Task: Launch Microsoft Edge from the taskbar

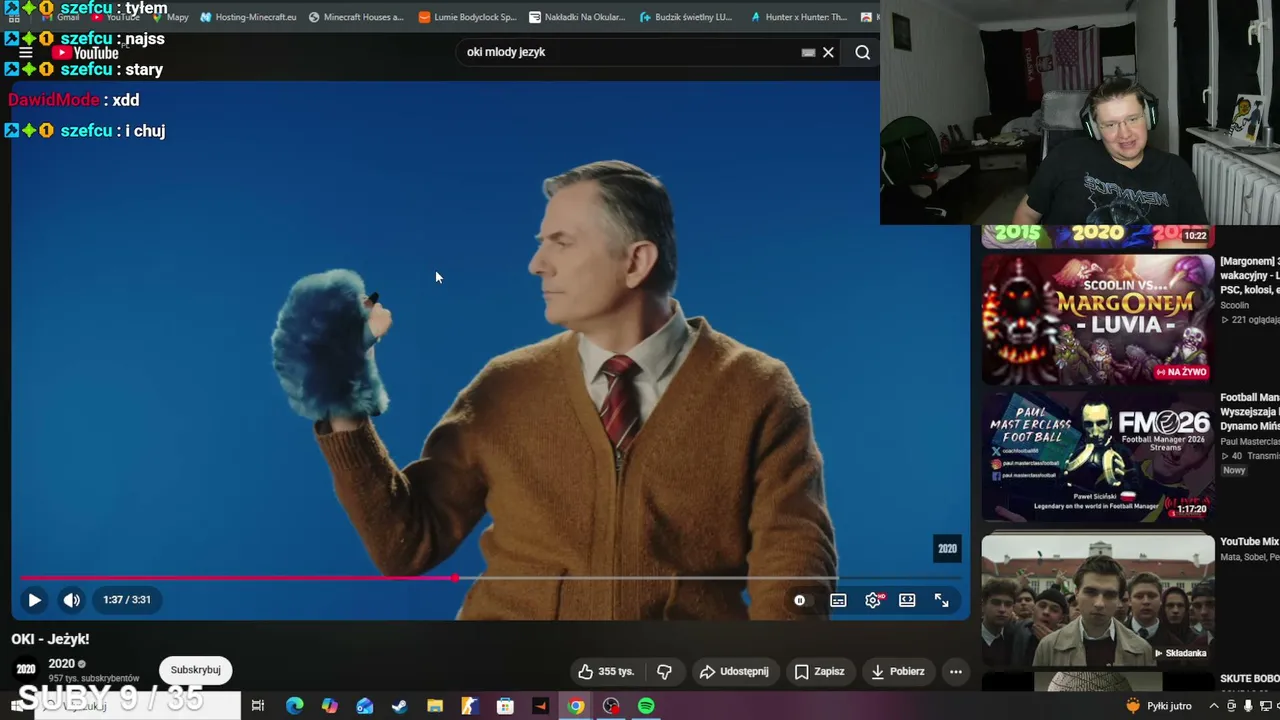Action: [x=294, y=706]
